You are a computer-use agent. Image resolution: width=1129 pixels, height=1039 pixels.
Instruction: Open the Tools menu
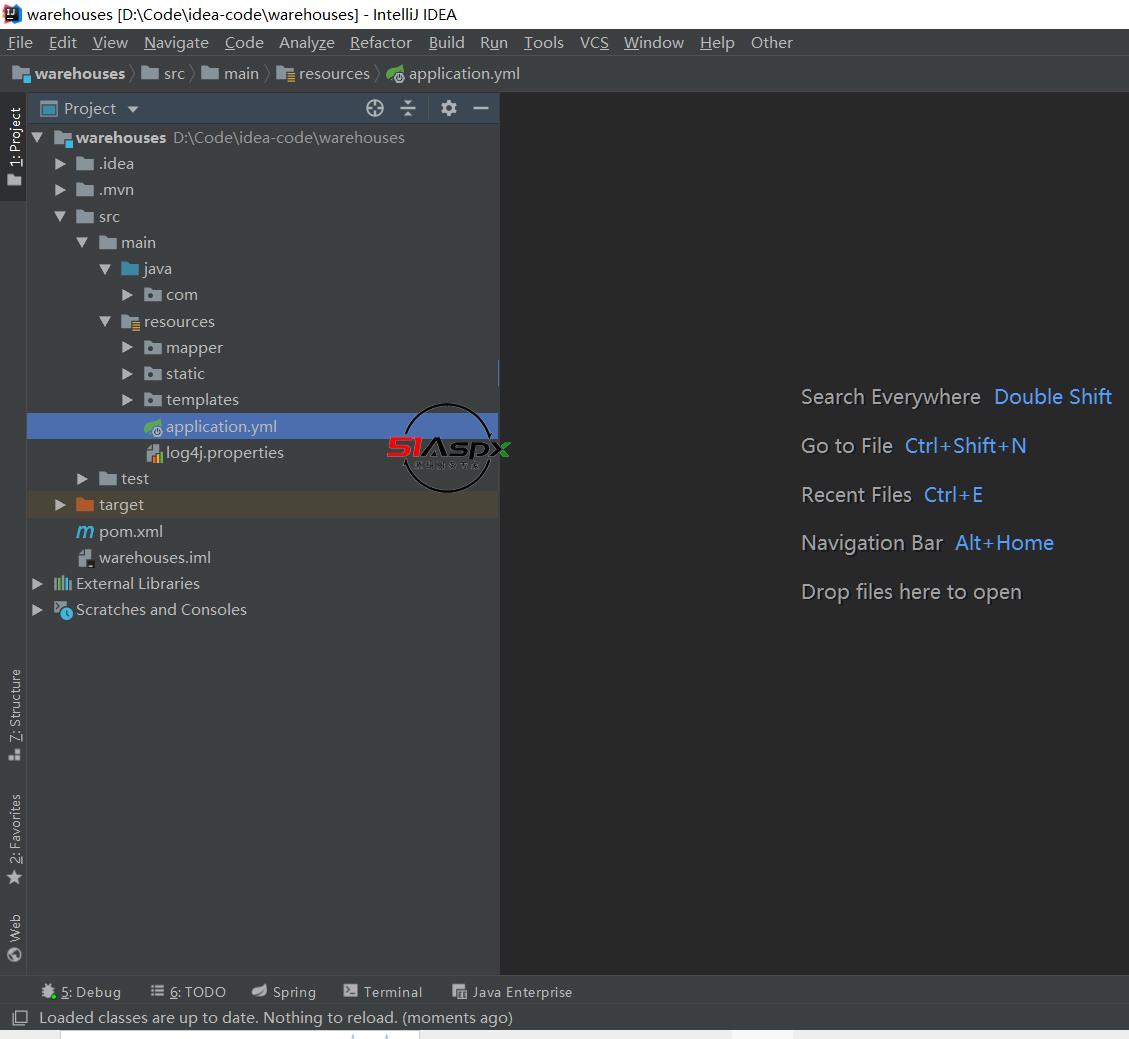click(x=544, y=42)
